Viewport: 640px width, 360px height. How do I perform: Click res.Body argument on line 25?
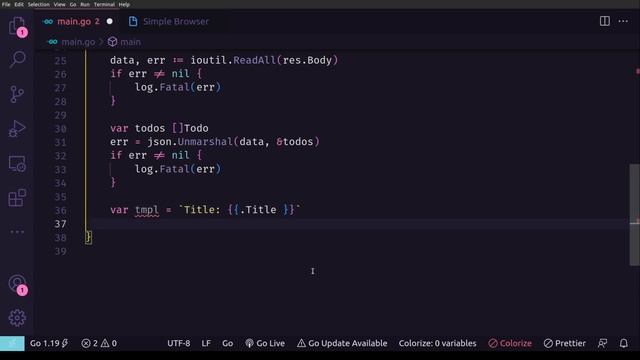pos(307,60)
